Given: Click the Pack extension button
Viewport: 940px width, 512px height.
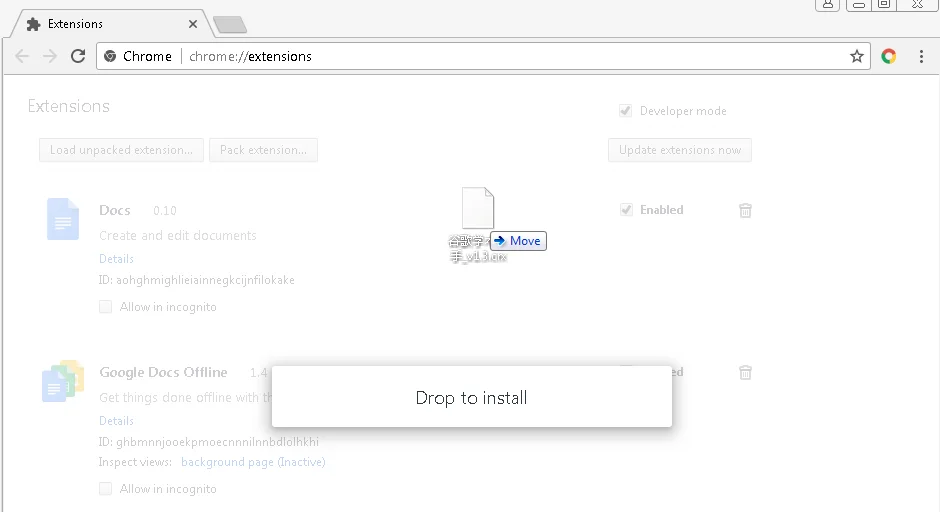Looking at the screenshot, I should [263, 150].
